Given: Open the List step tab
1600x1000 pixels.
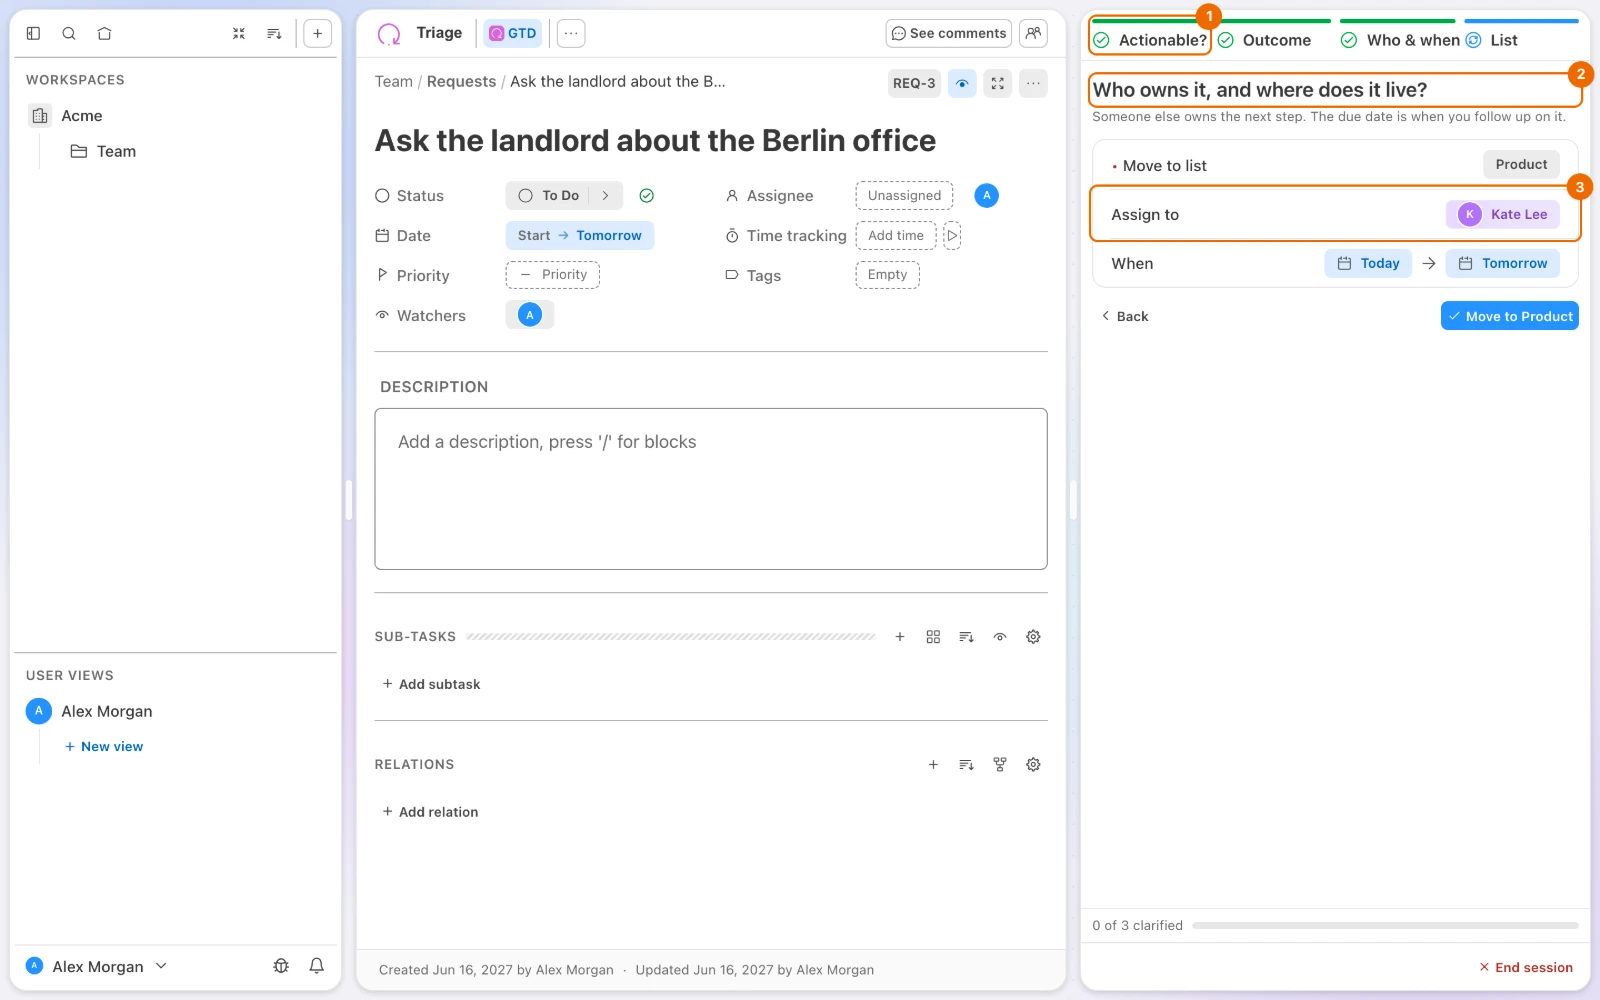Looking at the screenshot, I should [x=1492, y=40].
